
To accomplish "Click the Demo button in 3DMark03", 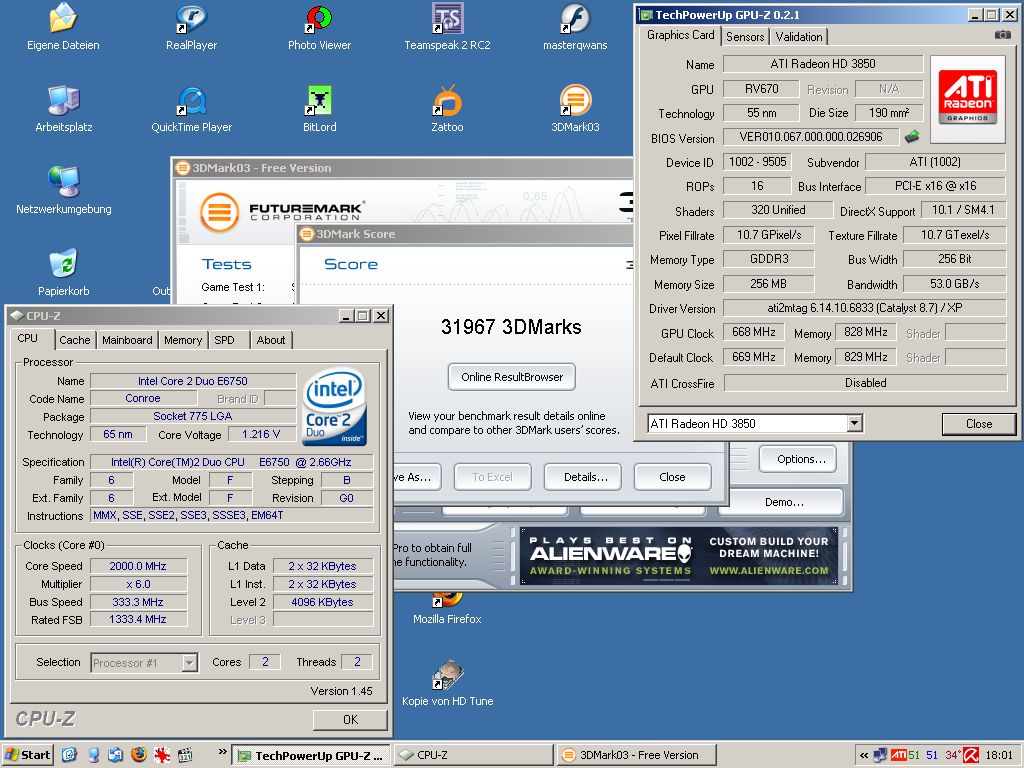I will click(784, 502).
